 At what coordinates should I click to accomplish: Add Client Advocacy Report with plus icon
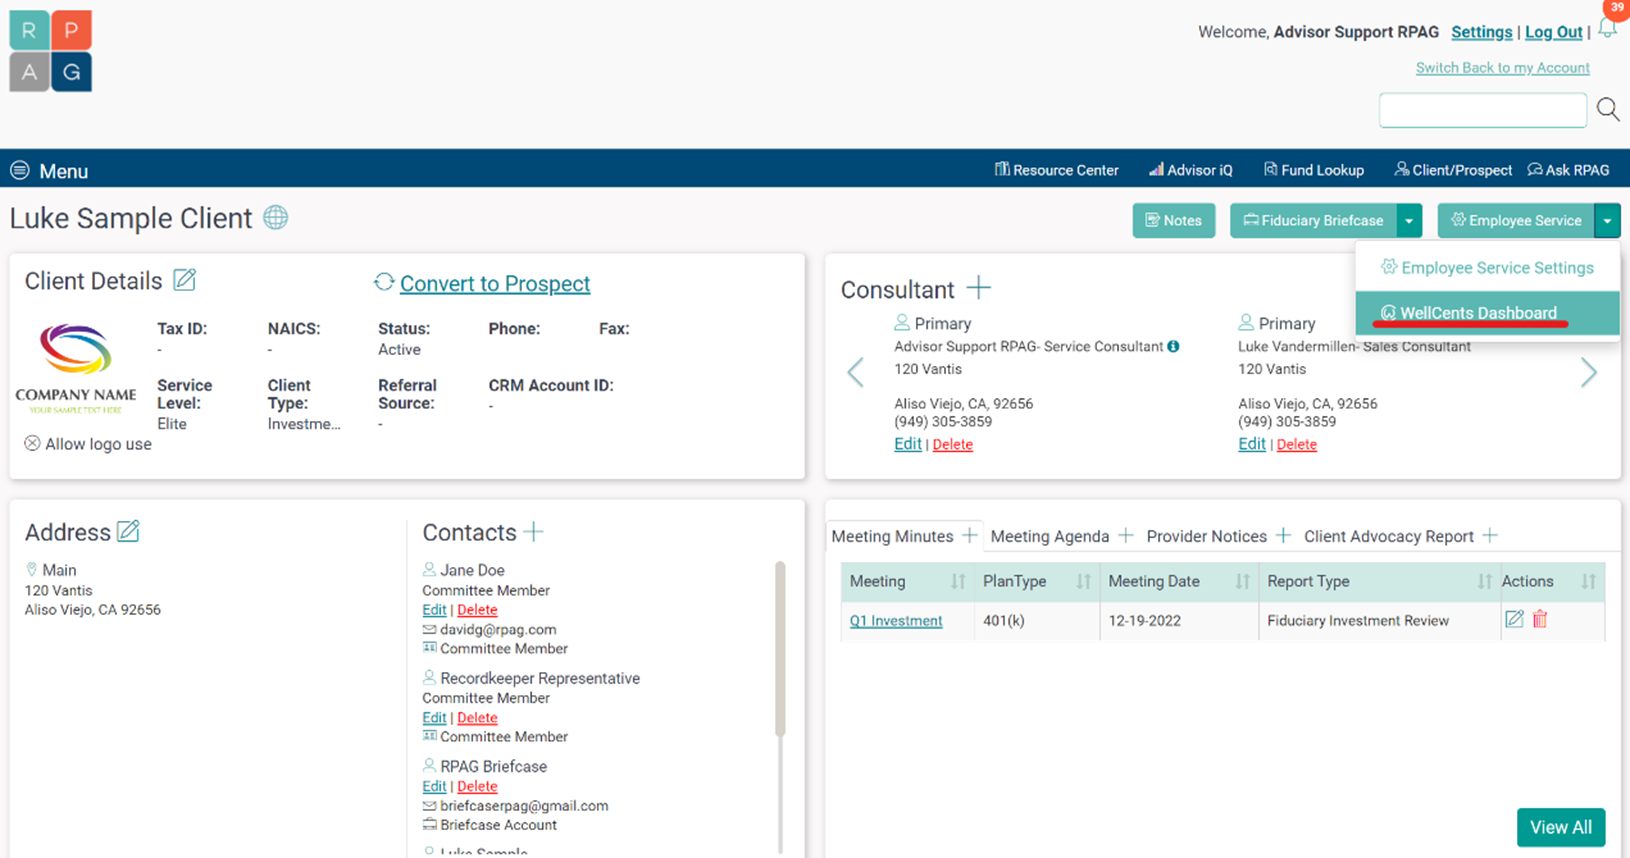[x=1490, y=535]
